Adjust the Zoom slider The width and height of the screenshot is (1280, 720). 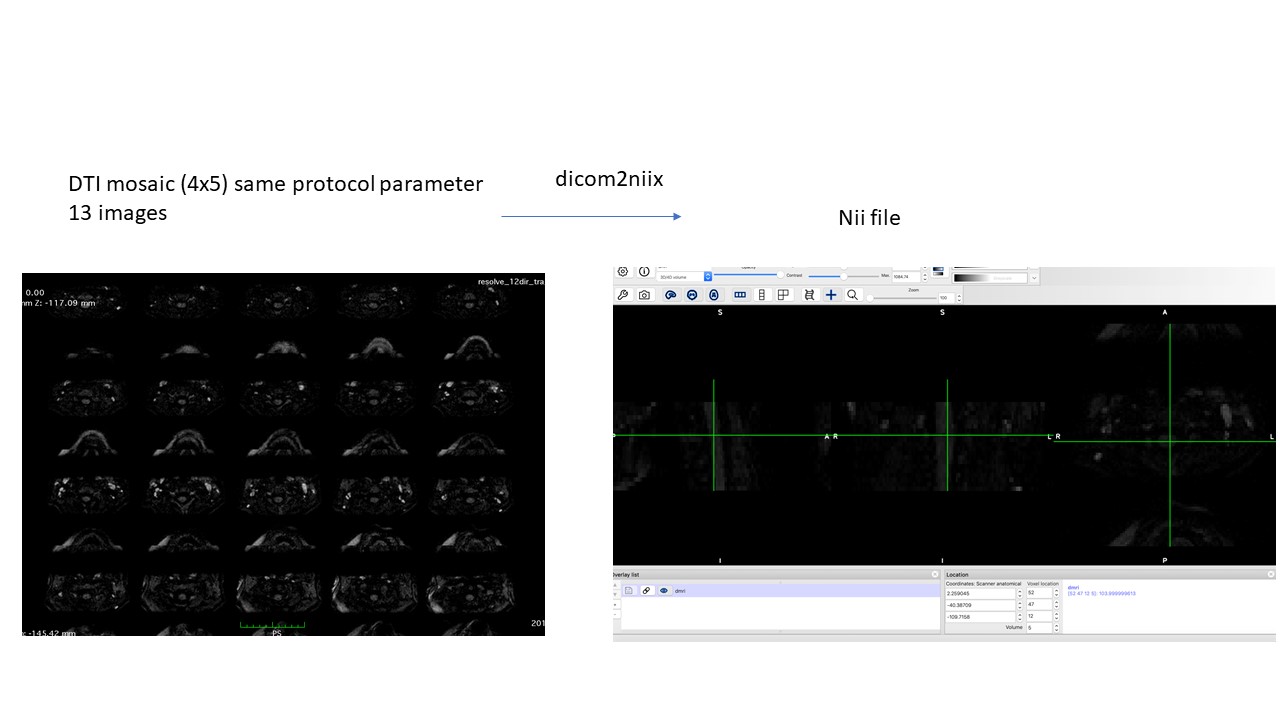[904, 297]
